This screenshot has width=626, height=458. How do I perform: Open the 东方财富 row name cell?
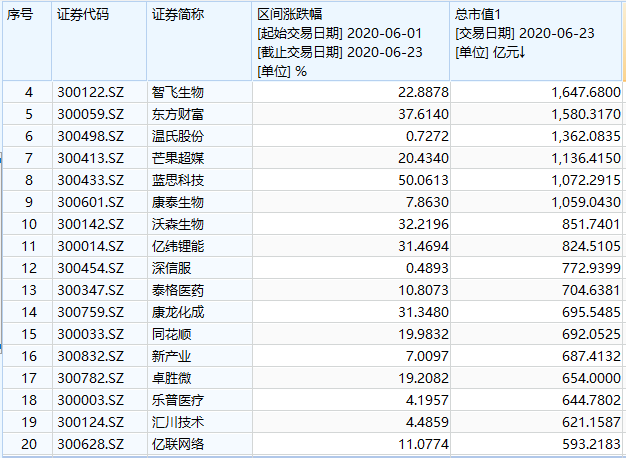(x=178, y=115)
